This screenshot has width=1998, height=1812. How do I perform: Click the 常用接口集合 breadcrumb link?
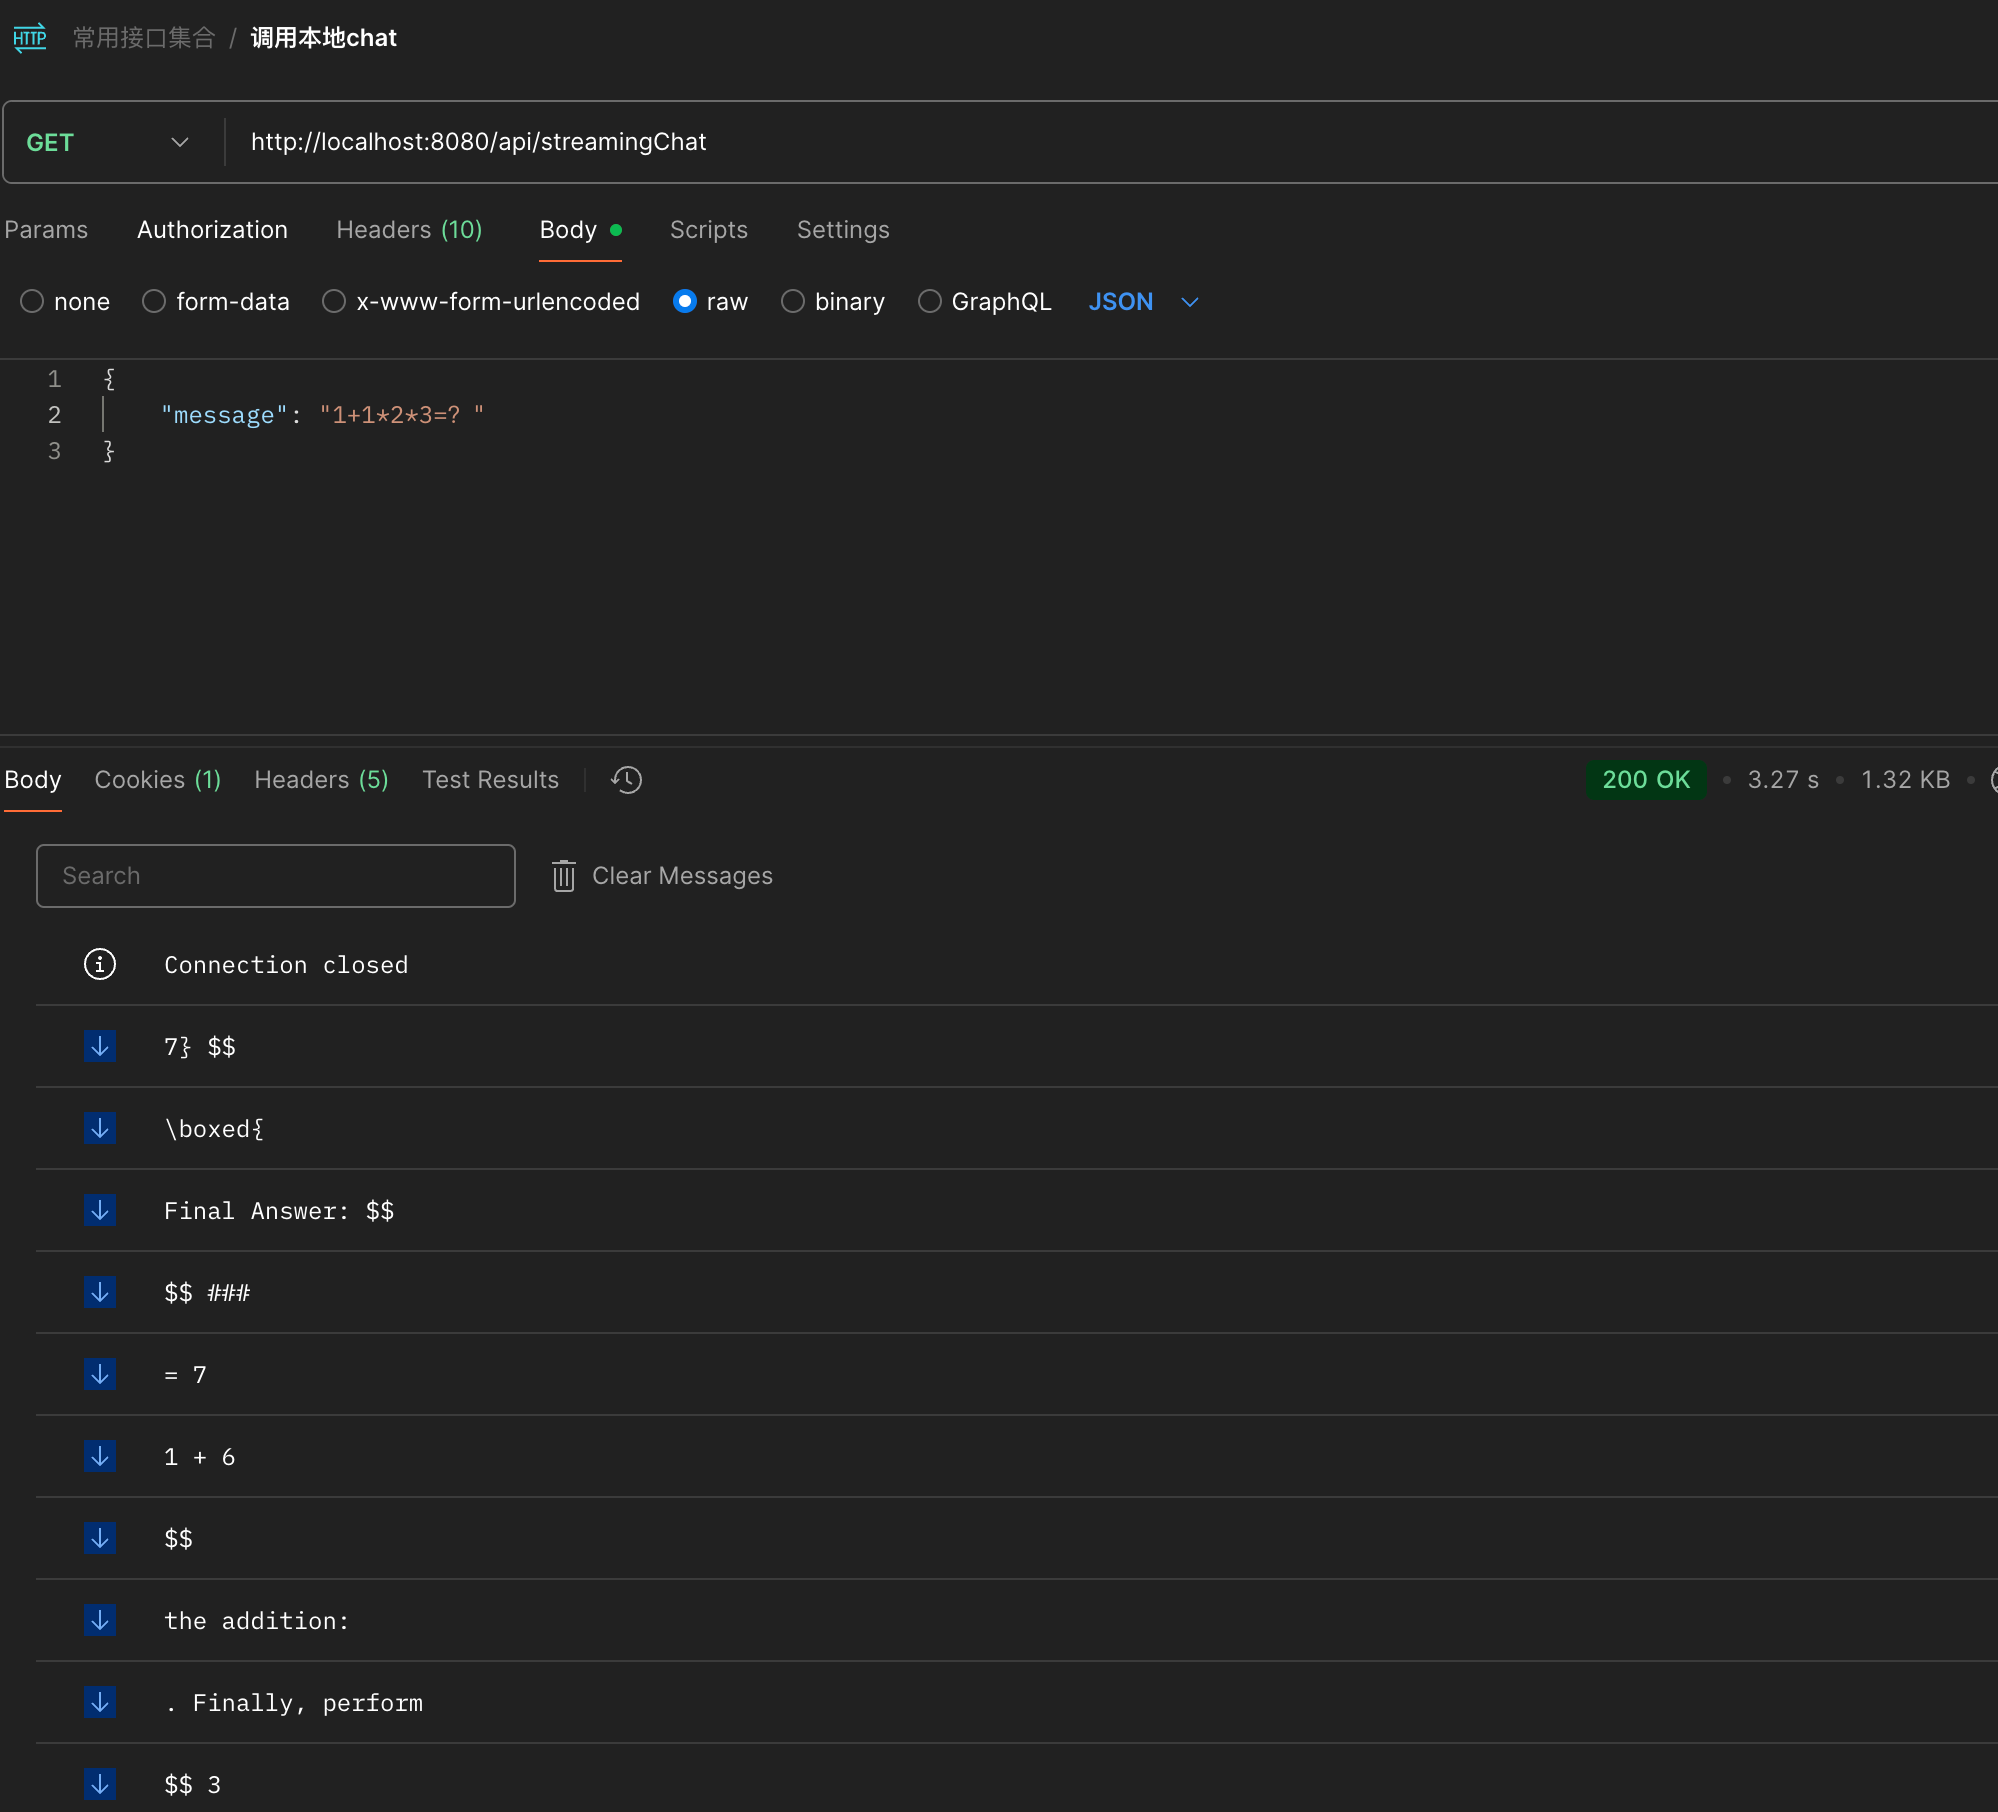[144, 38]
